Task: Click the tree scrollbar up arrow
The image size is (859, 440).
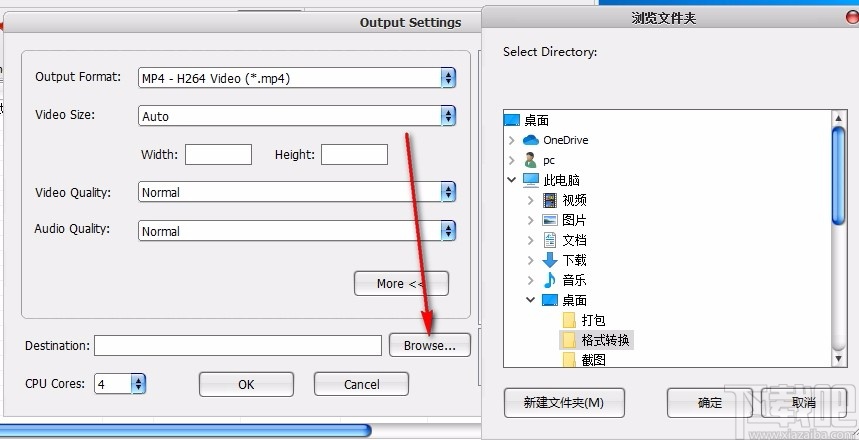Action: pyautogui.click(x=838, y=118)
